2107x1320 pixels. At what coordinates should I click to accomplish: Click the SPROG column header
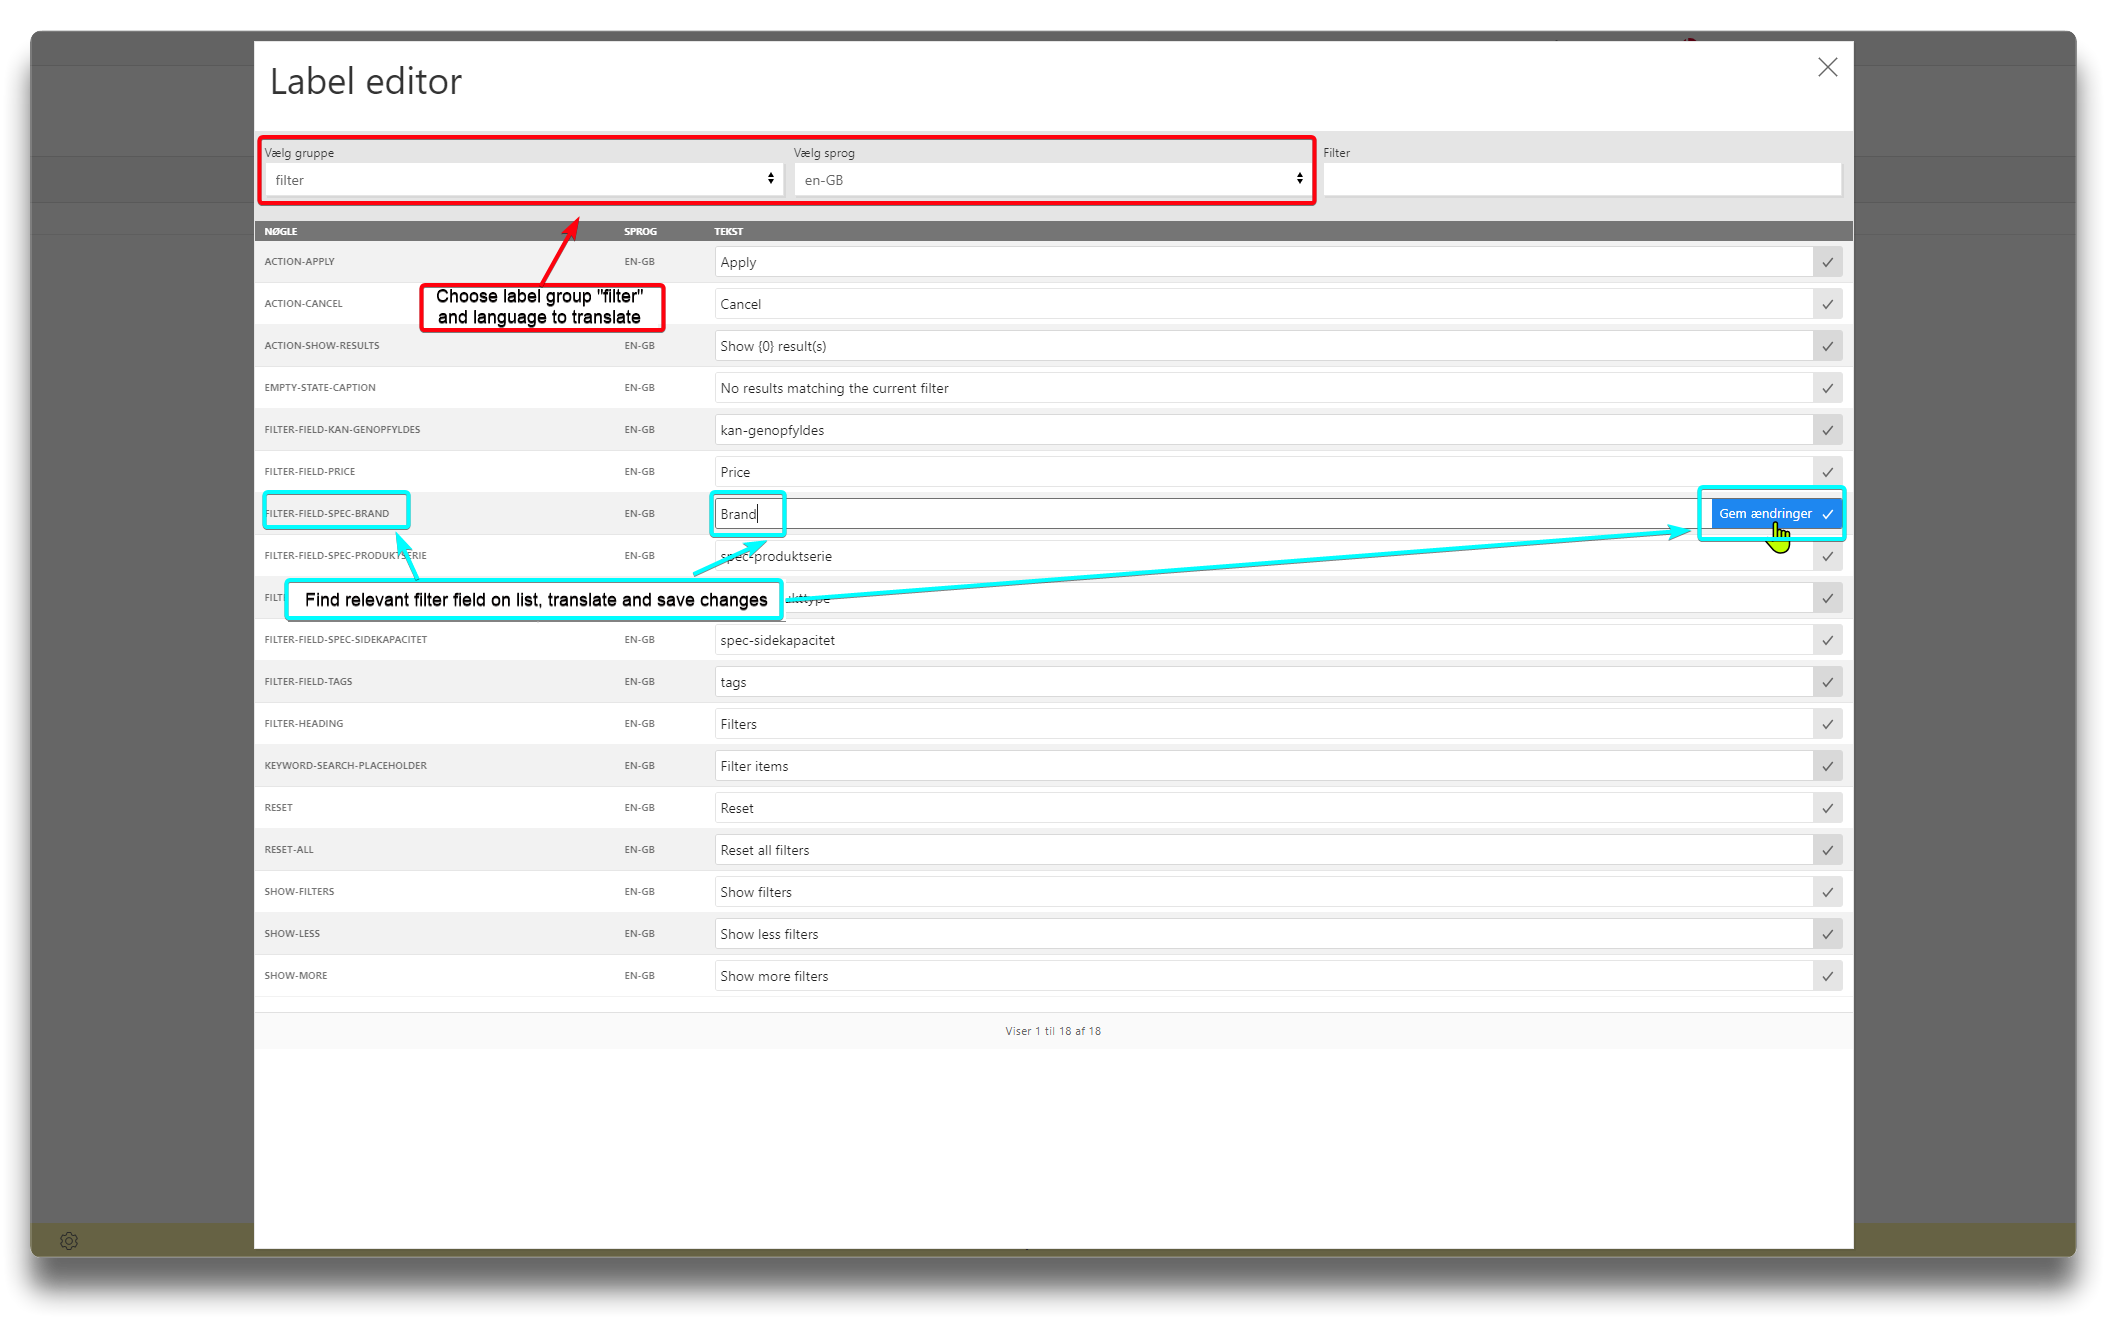click(640, 231)
